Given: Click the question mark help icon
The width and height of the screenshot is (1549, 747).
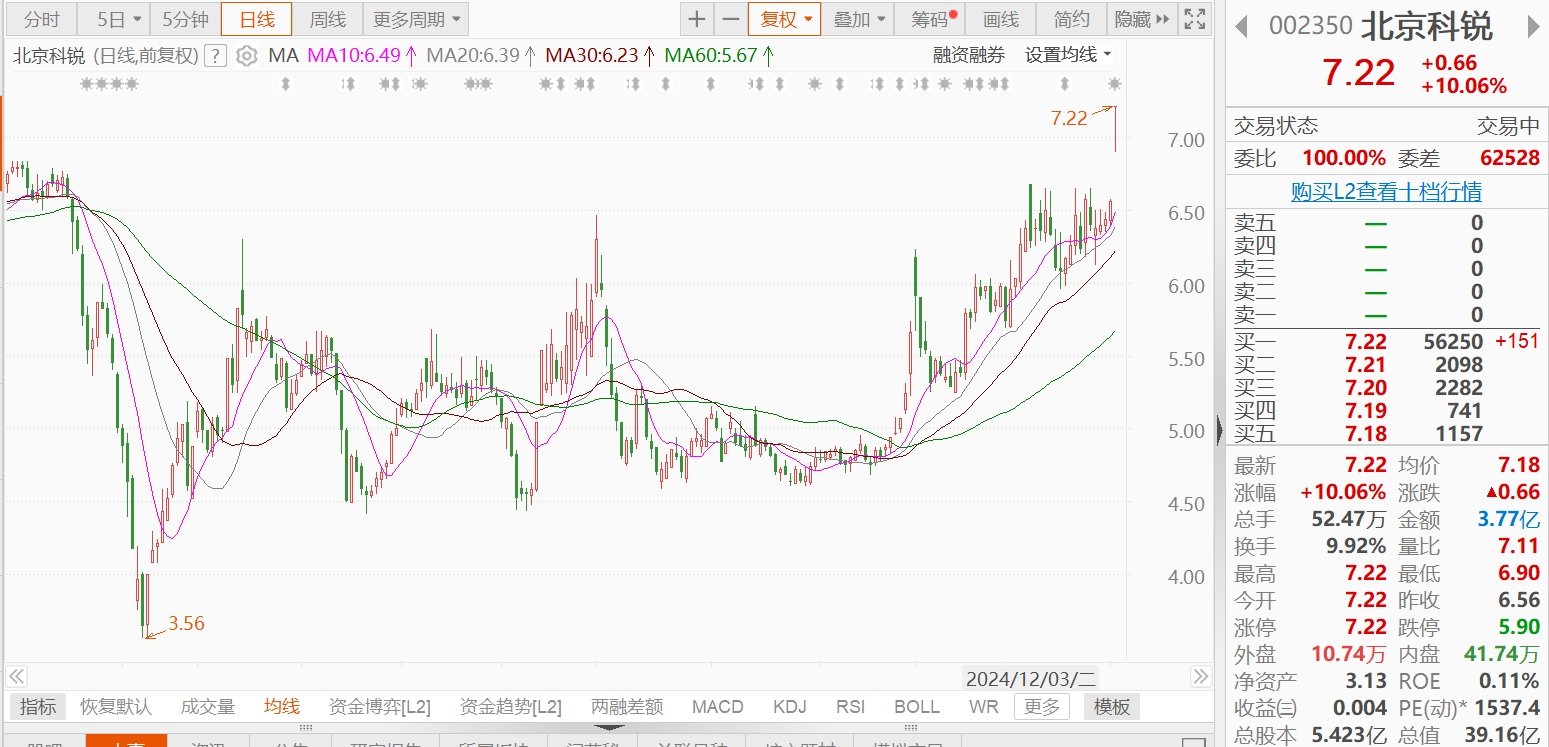Looking at the screenshot, I should (214, 56).
